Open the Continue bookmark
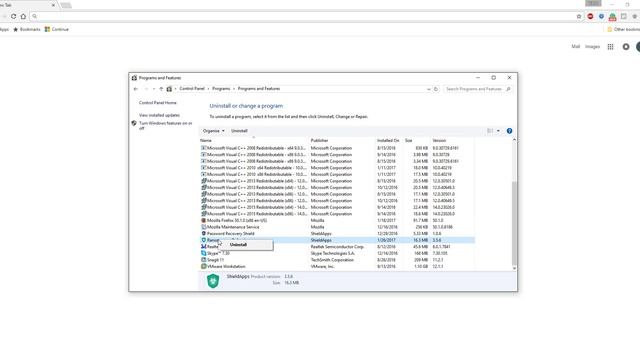Image resolution: width=640 pixels, height=360 pixels. tap(57, 29)
